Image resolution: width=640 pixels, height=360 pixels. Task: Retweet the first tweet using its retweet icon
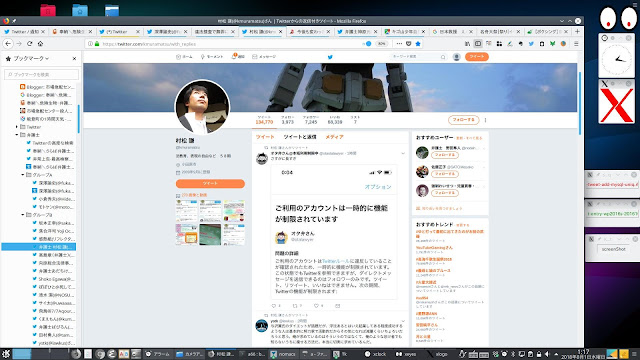coord(295,306)
